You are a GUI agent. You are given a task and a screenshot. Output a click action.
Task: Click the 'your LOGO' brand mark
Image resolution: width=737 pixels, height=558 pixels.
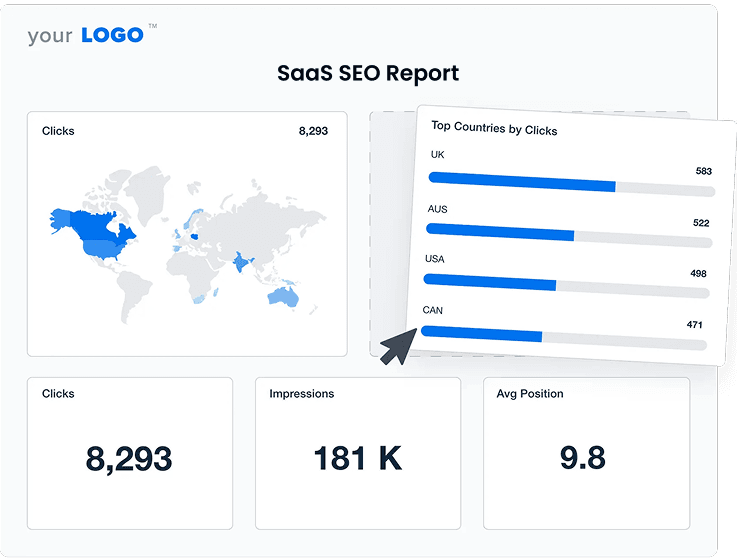pyautogui.click(x=85, y=35)
